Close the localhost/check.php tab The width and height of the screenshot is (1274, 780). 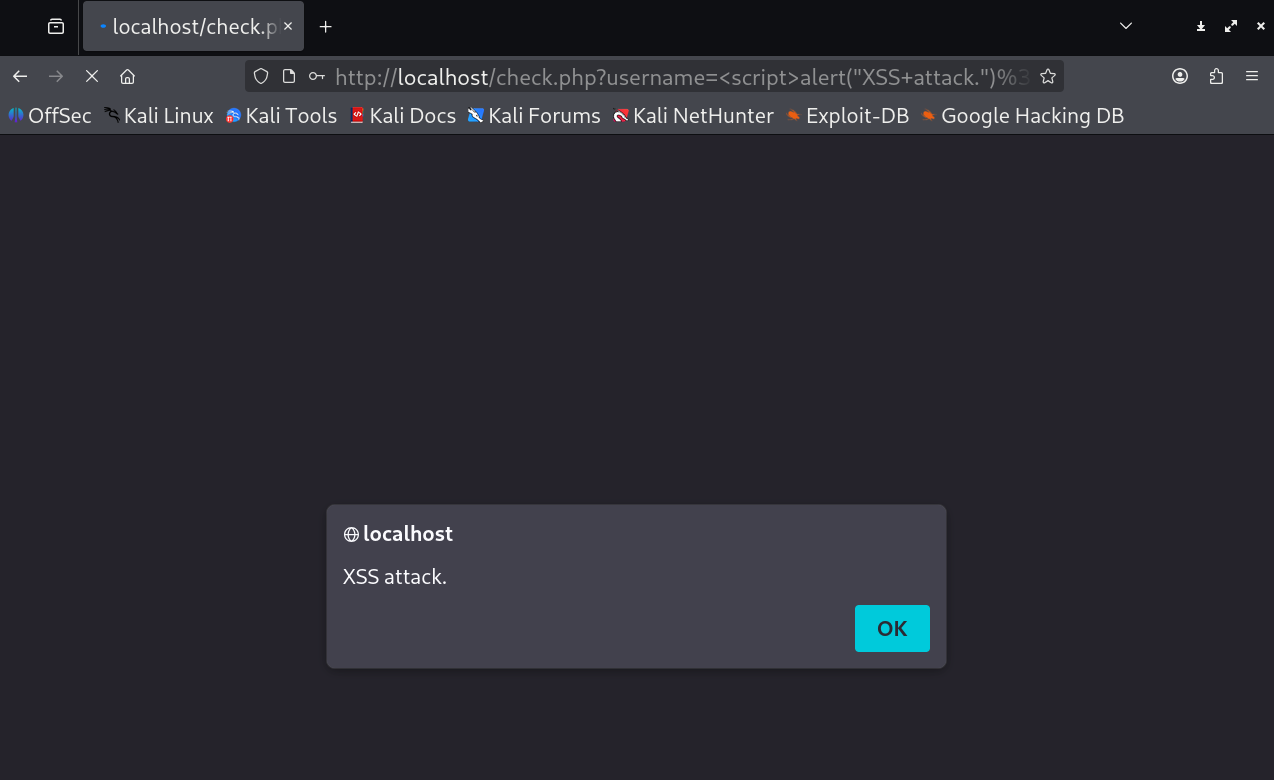288,26
